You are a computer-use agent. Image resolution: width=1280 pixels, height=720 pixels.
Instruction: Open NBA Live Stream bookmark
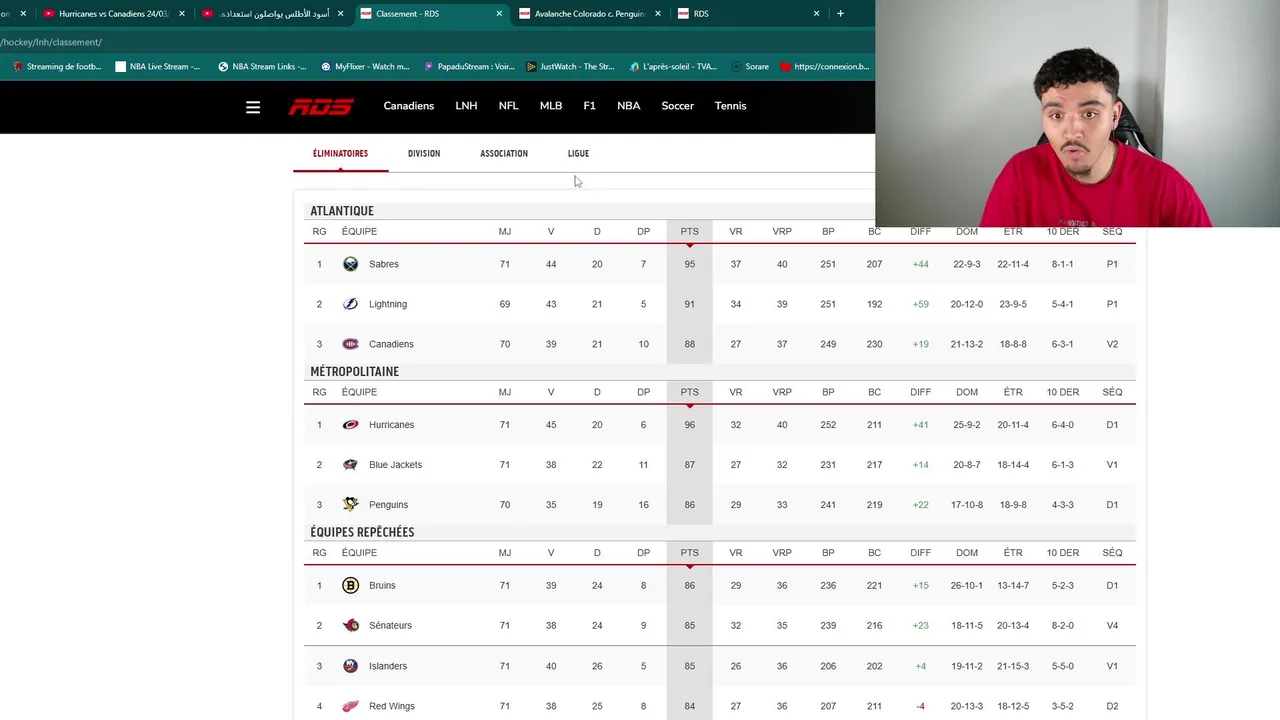(158, 67)
